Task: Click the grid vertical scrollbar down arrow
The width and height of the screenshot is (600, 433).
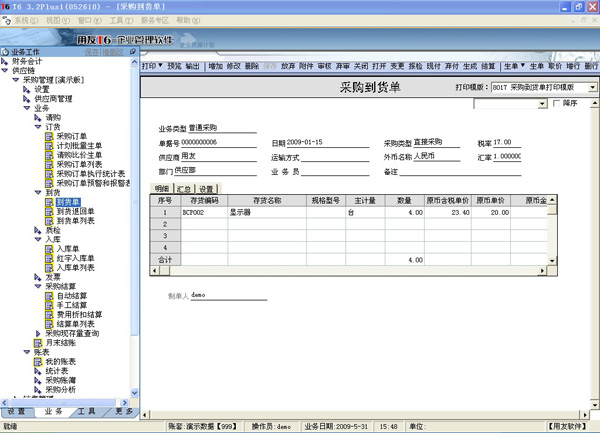Action: click(x=552, y=261)
